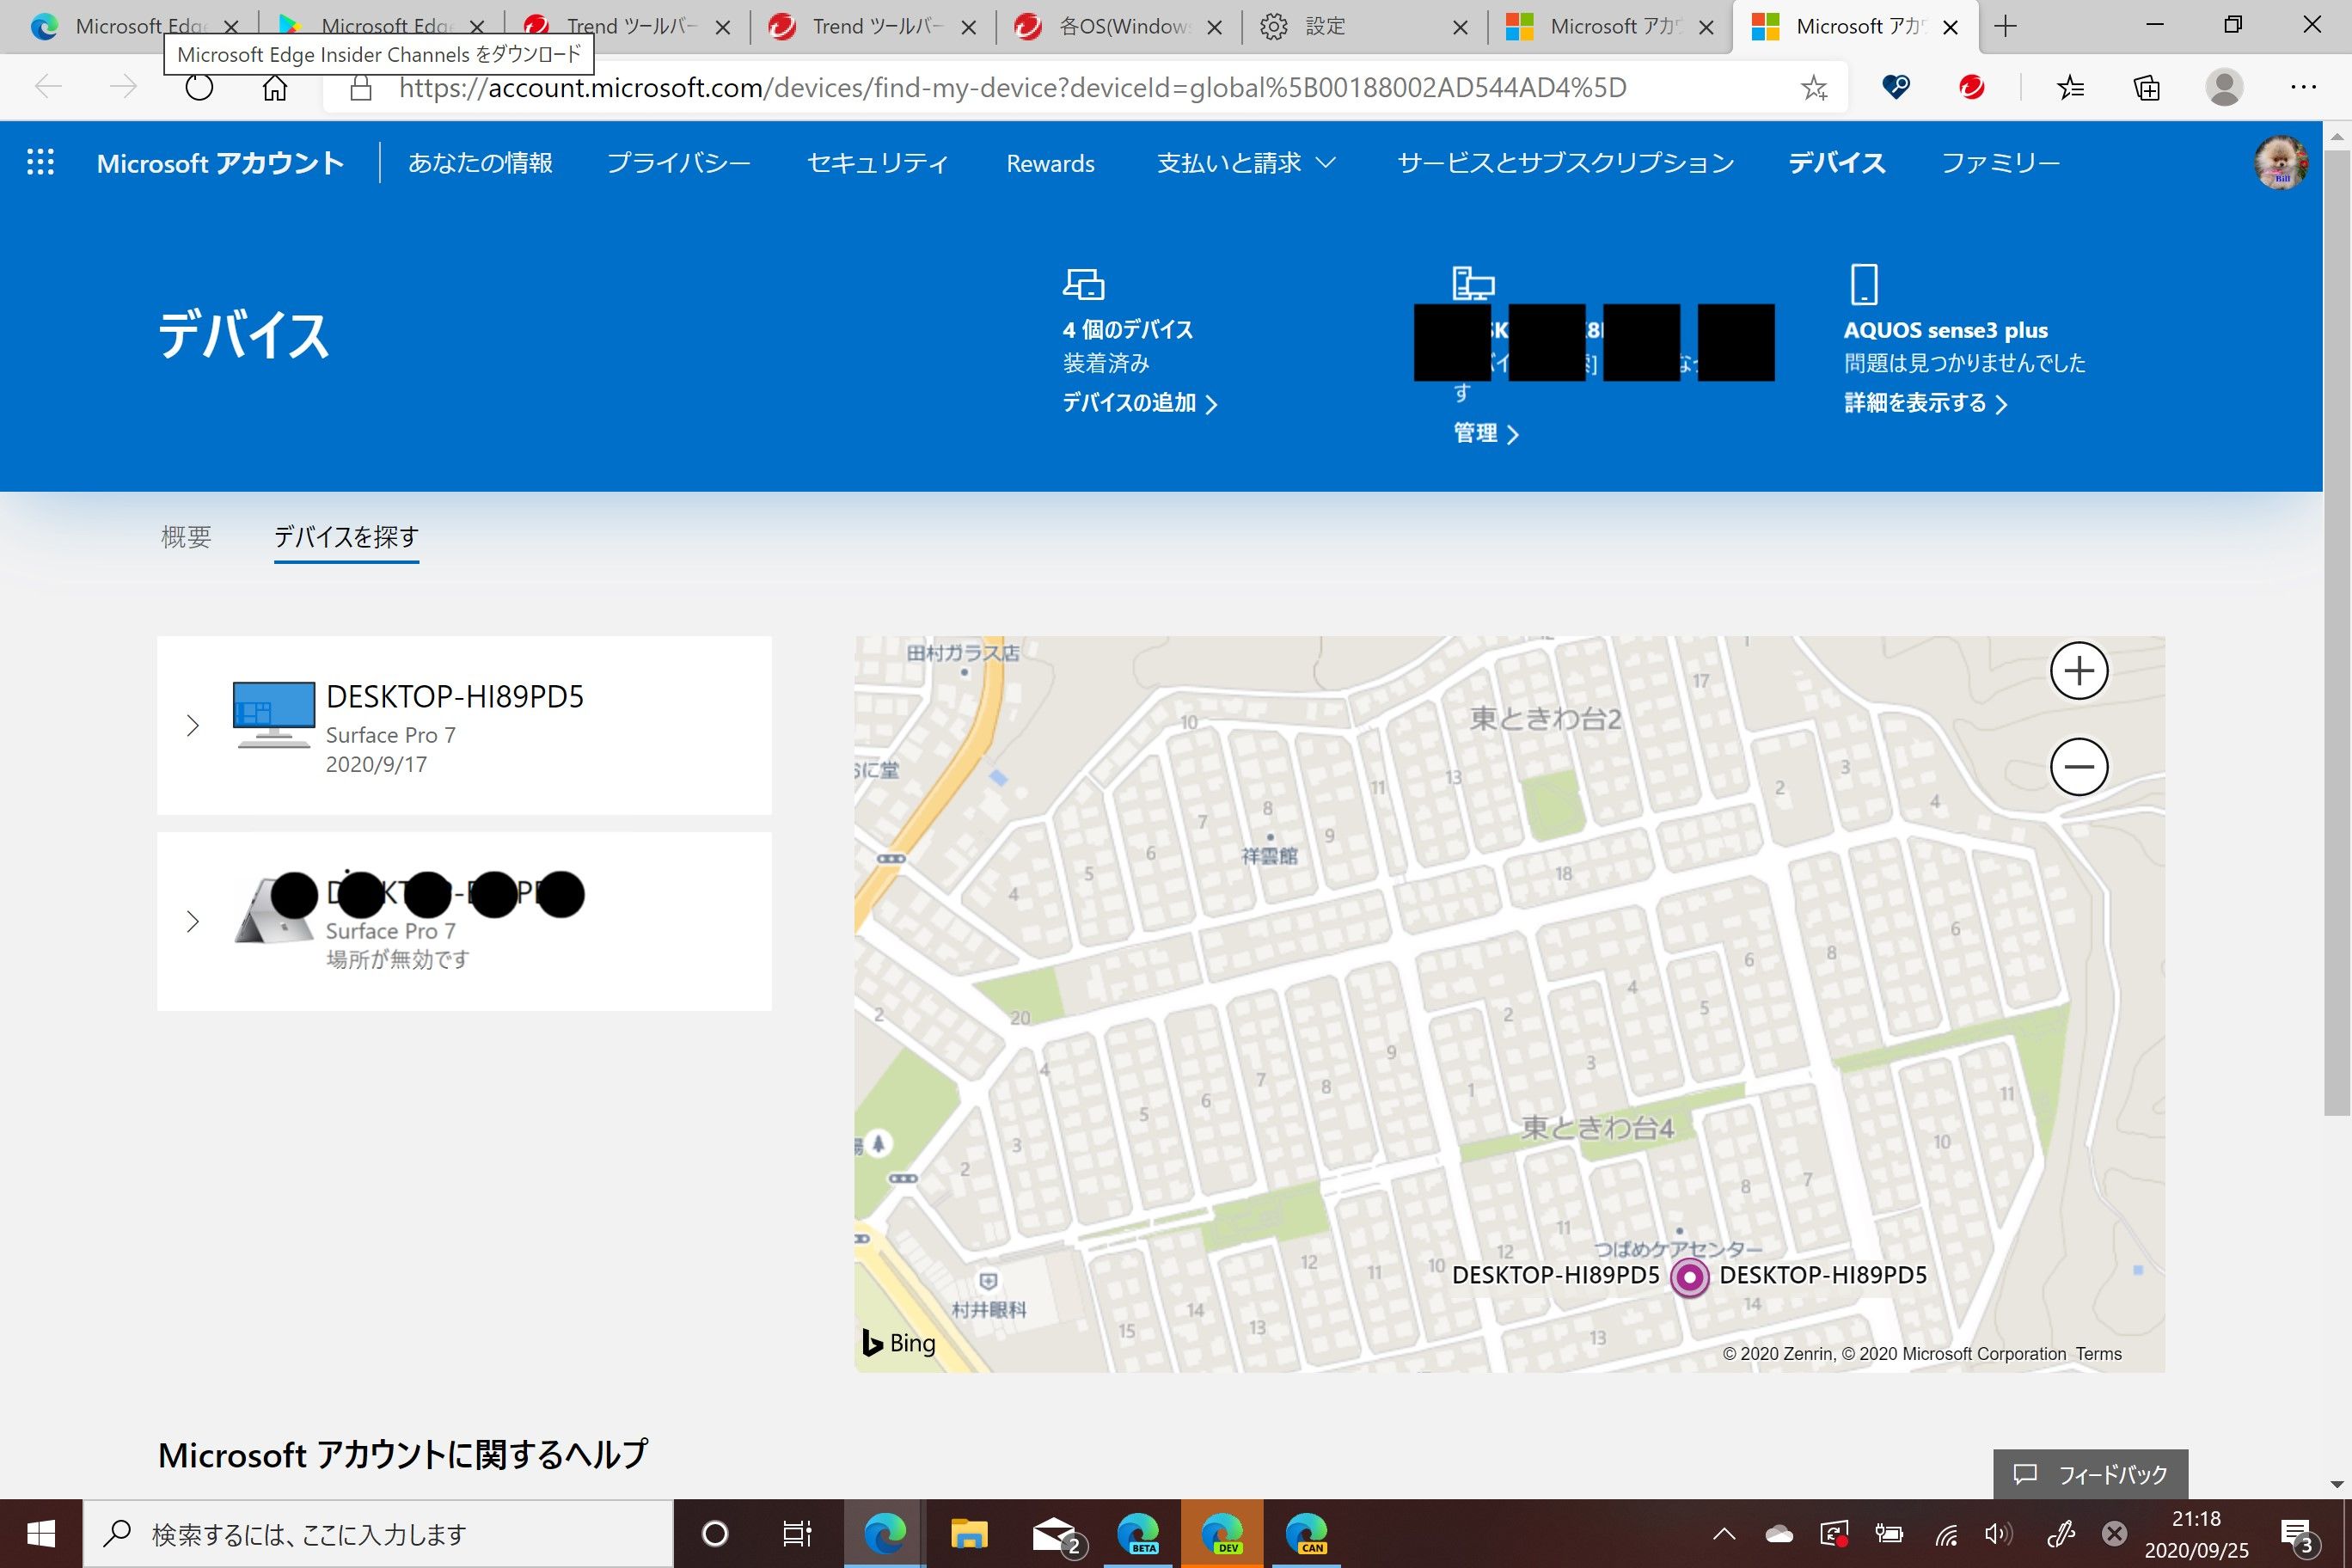
Task: Click the taskbar clock and date
Action: tap(2196, 1534)
